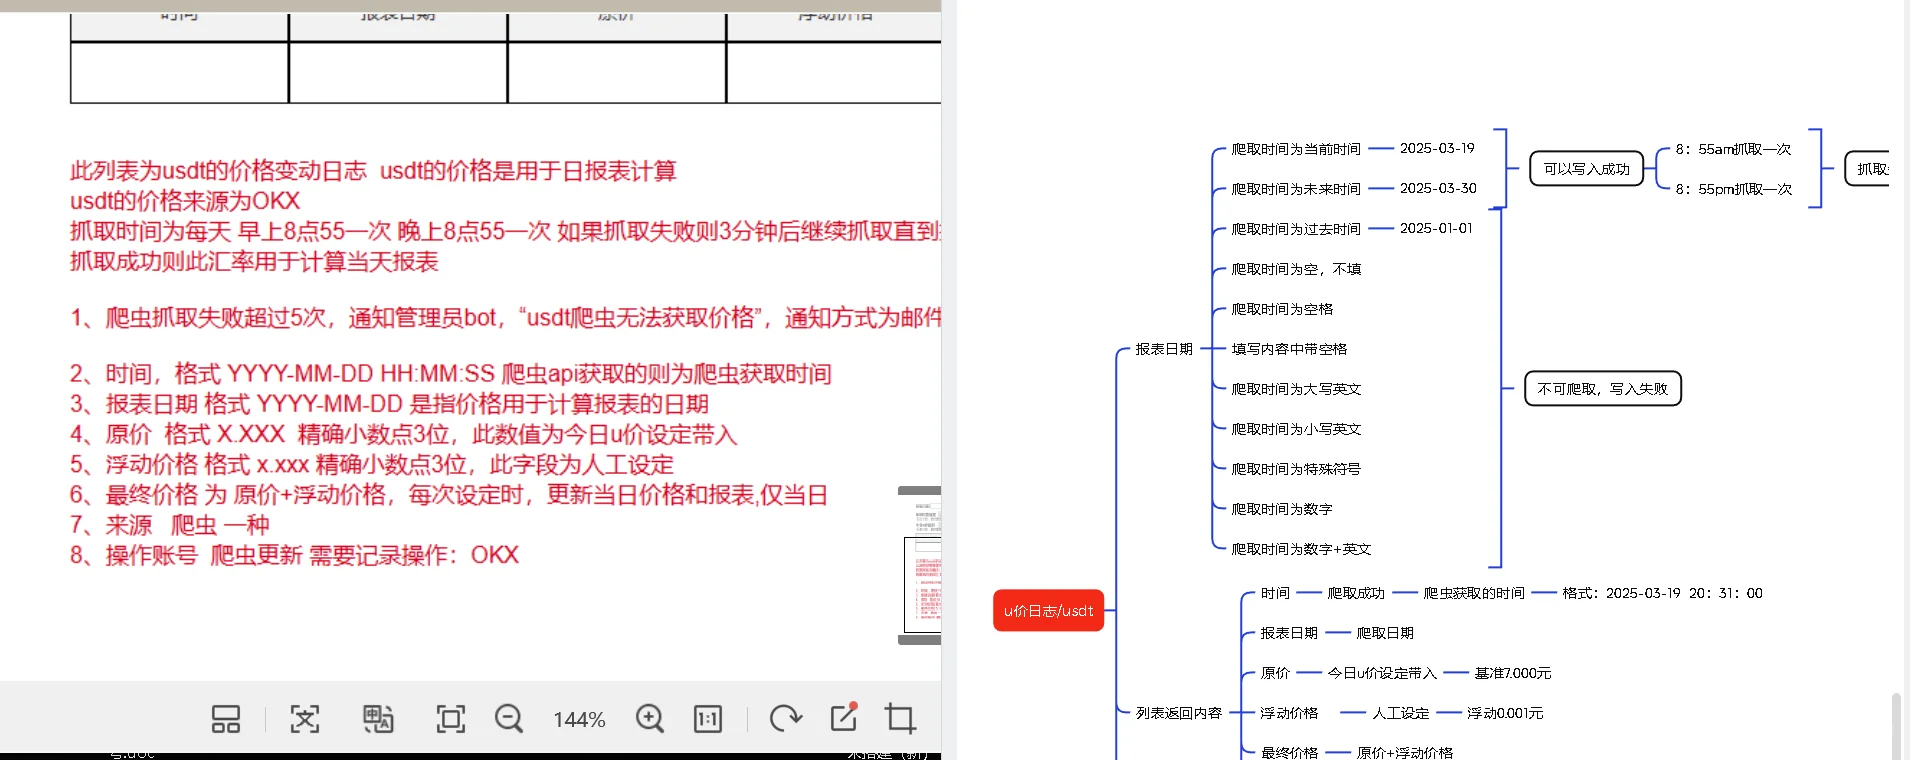Click the date node 2025-03-30
Image resolution: width=1910 pixels, height=760 pixels.
pos(1438,188)
